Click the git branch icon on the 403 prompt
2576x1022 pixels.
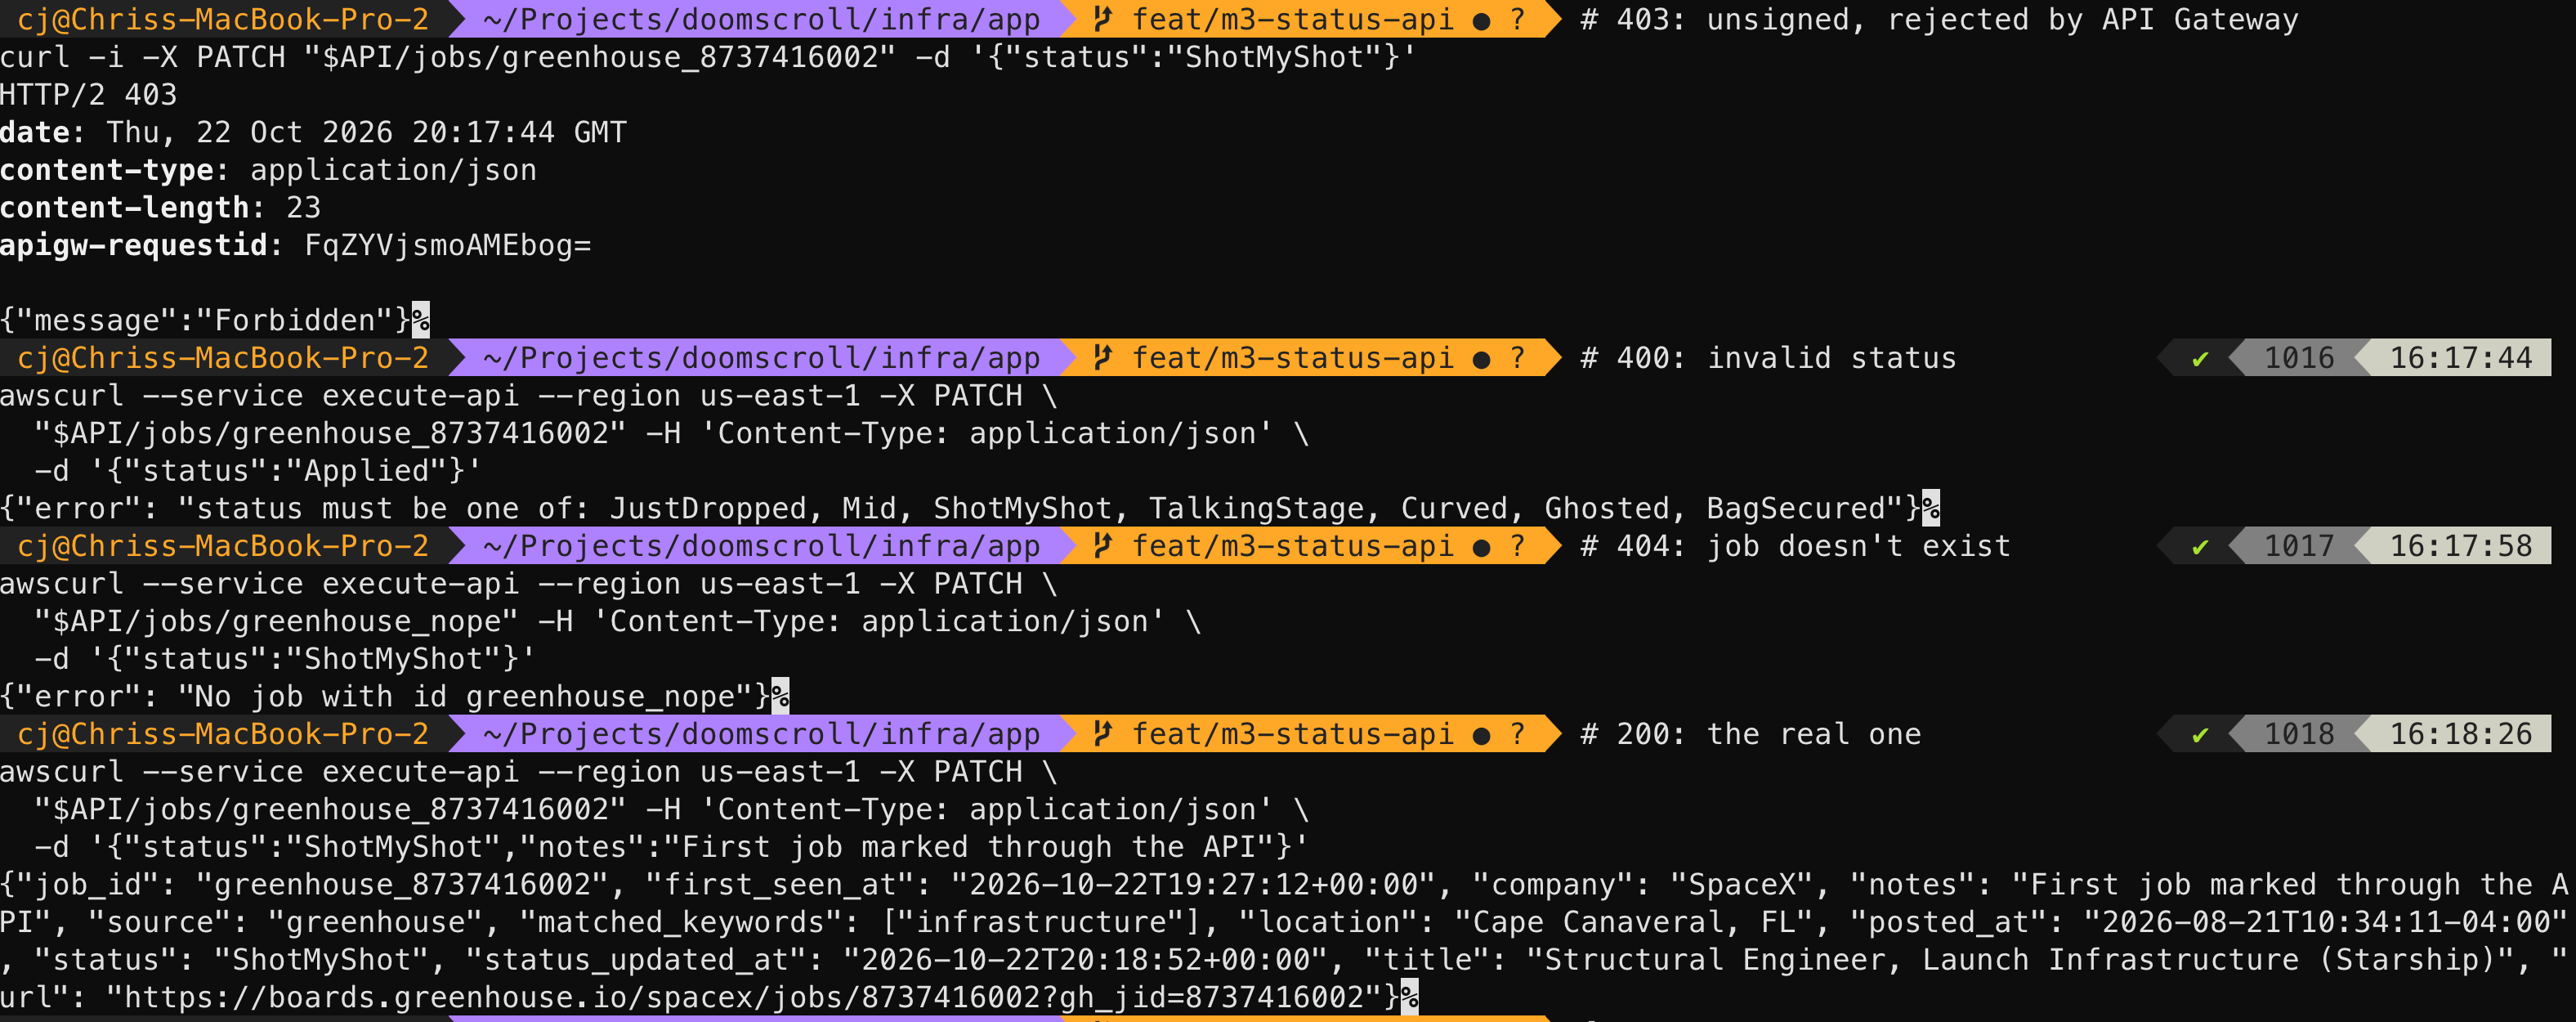(x=1103, y=19)
